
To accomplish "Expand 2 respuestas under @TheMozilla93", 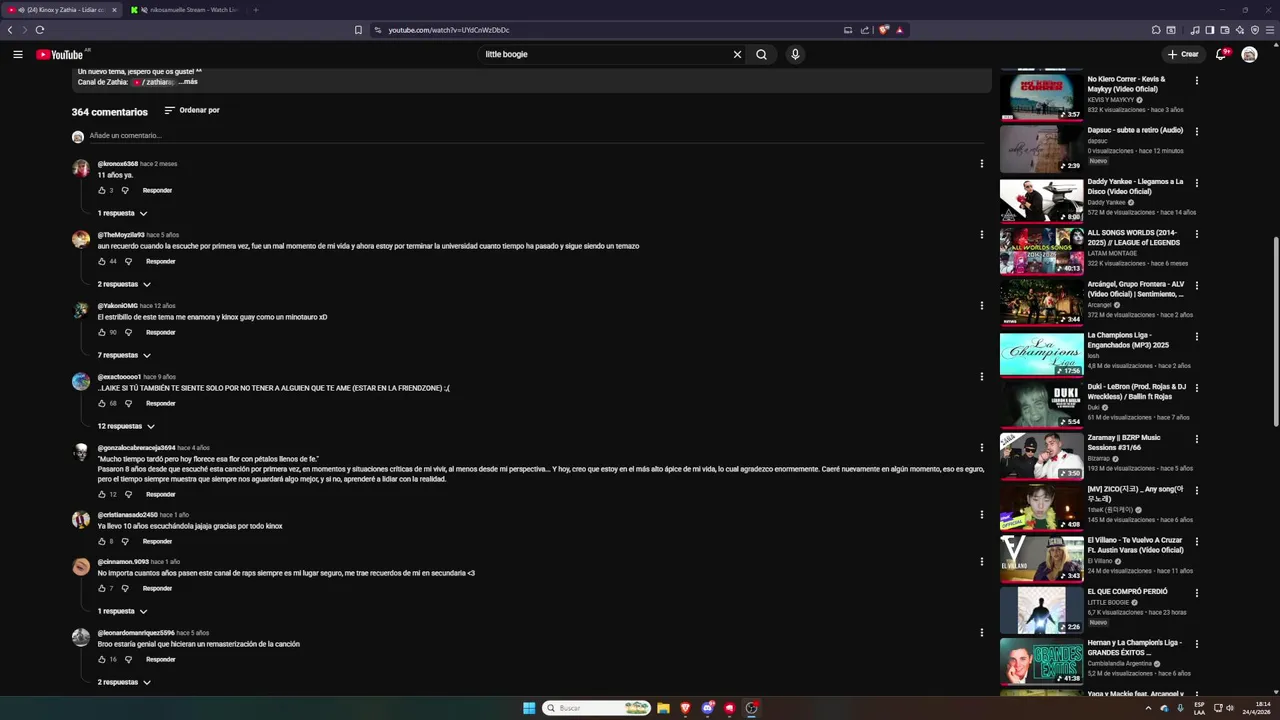I will [124, 284].
